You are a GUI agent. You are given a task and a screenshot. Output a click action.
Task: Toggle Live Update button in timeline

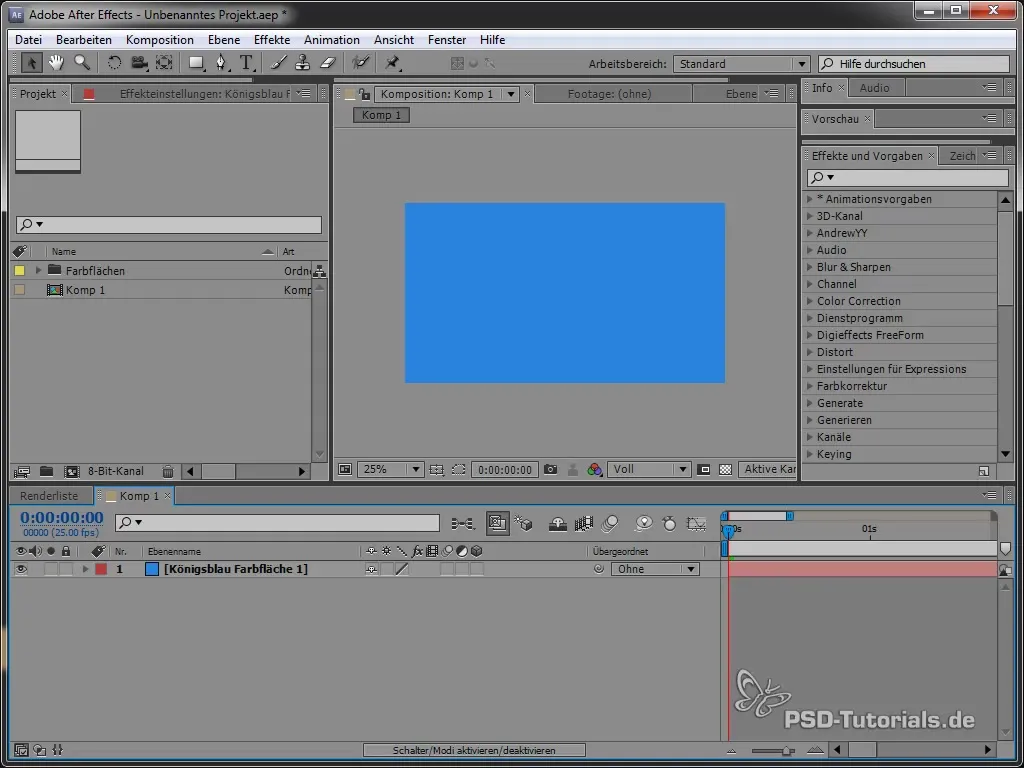[498, 523]
